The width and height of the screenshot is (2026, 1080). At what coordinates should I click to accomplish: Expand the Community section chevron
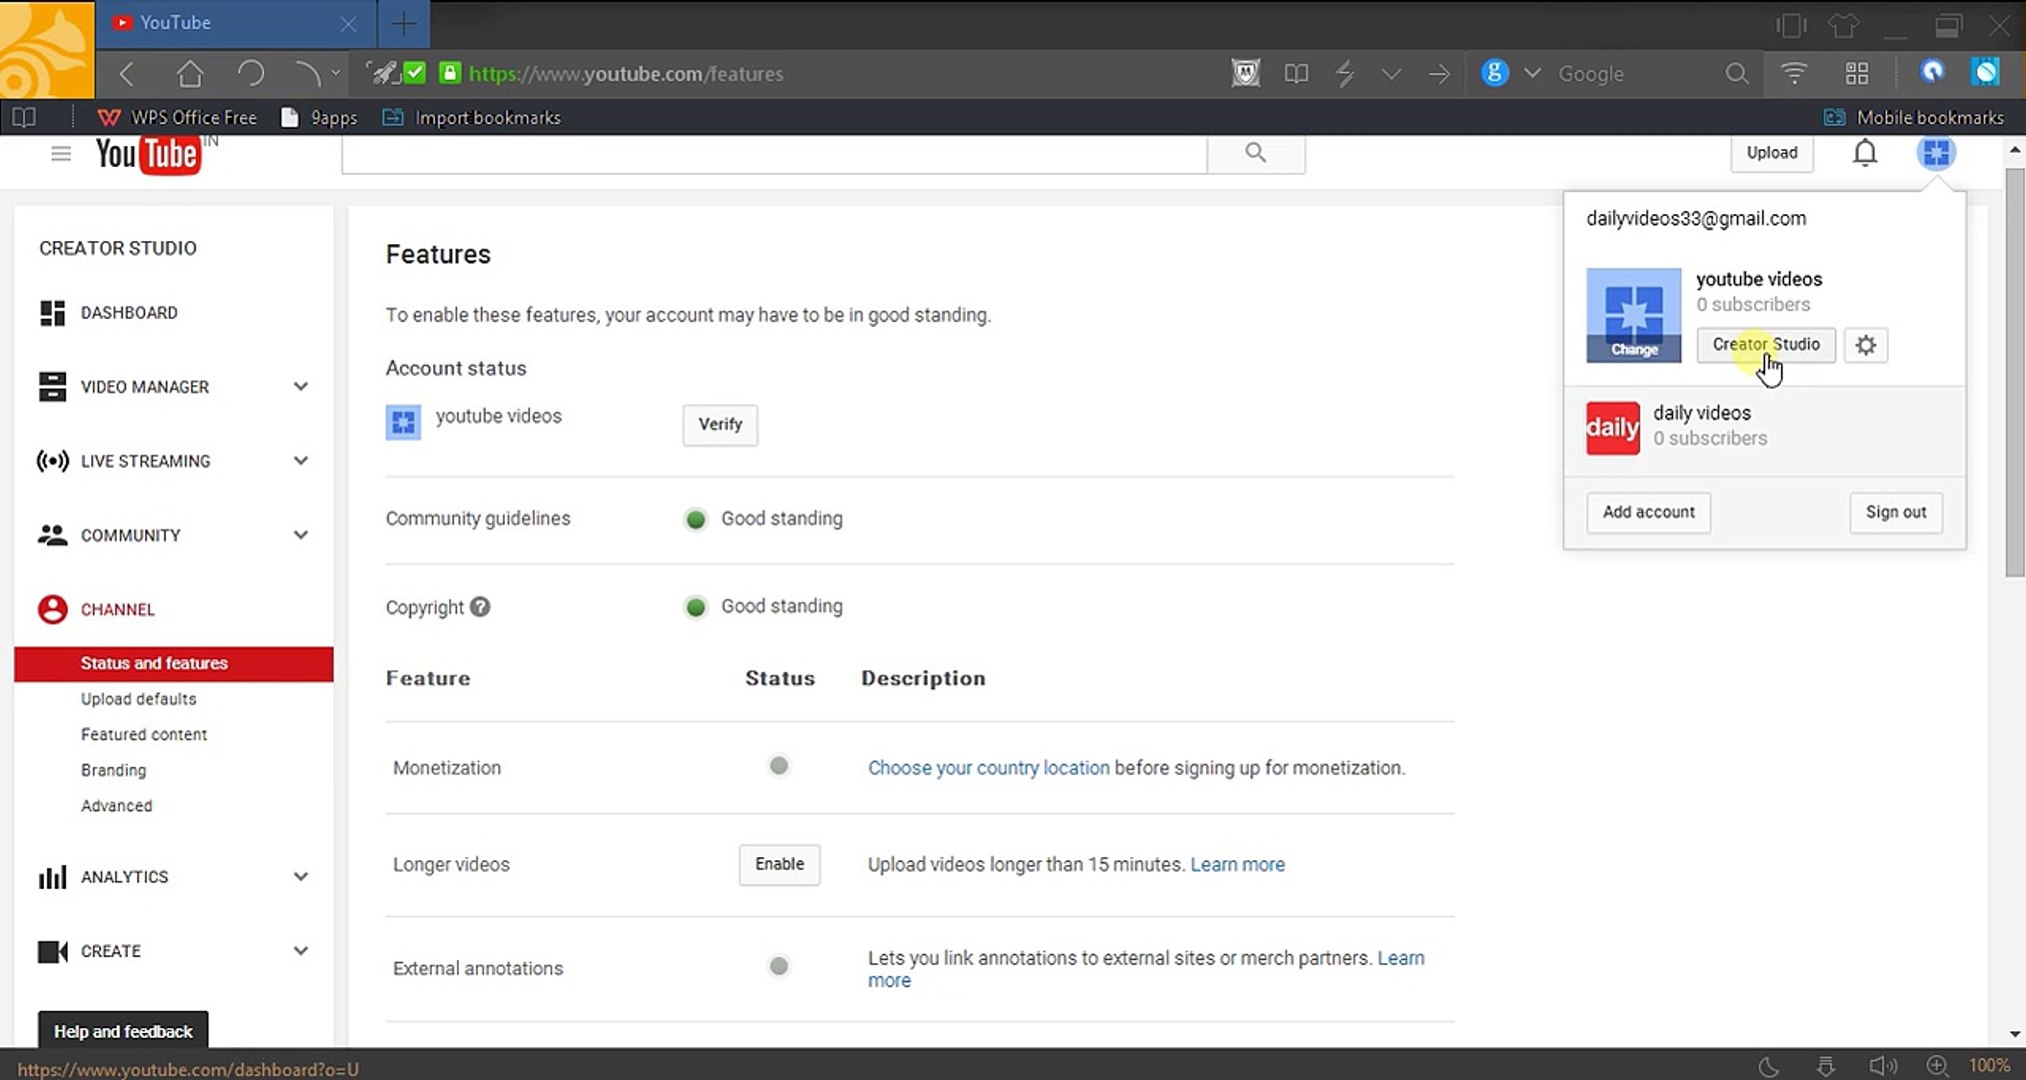[x=300, y=535]
